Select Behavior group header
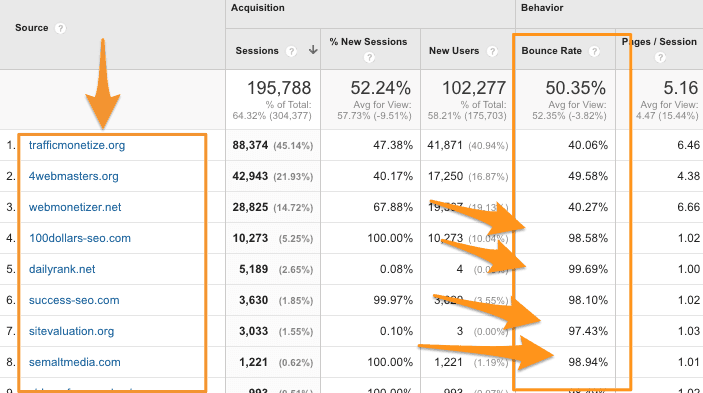This screenshot has height=393, width=703. point(542,8)
